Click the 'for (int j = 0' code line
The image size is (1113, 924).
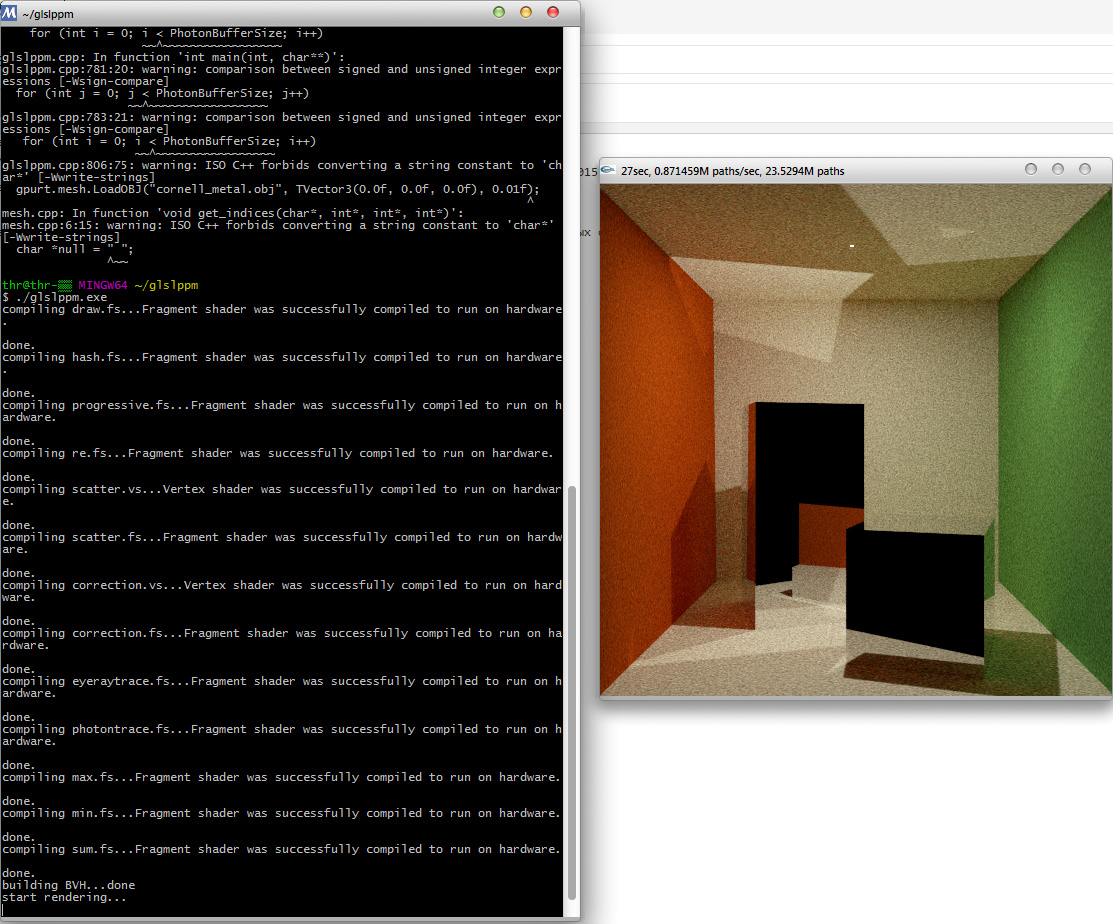pyautogui.click(x=162, y=93)
